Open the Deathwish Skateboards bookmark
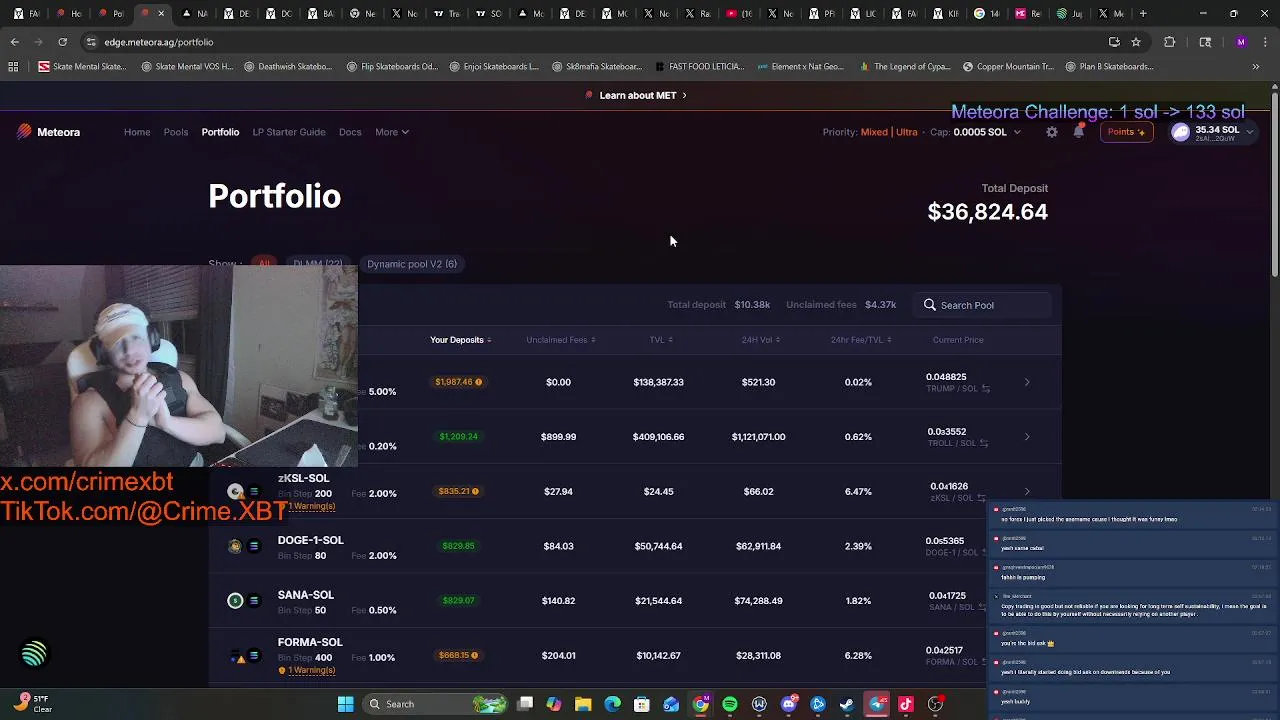This screenshot has height=720, width=1280. tap(287, 67)
